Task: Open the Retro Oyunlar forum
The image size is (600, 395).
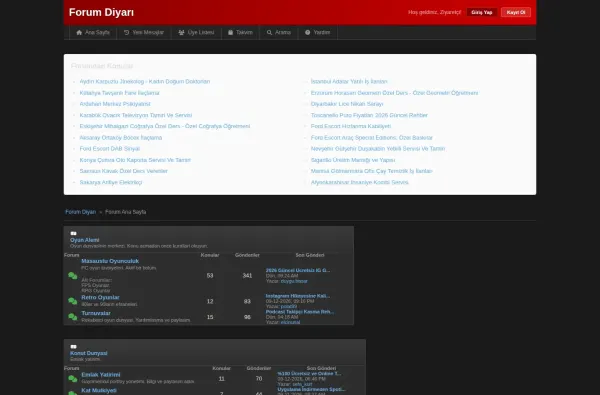Action: [x=100, y=297]
